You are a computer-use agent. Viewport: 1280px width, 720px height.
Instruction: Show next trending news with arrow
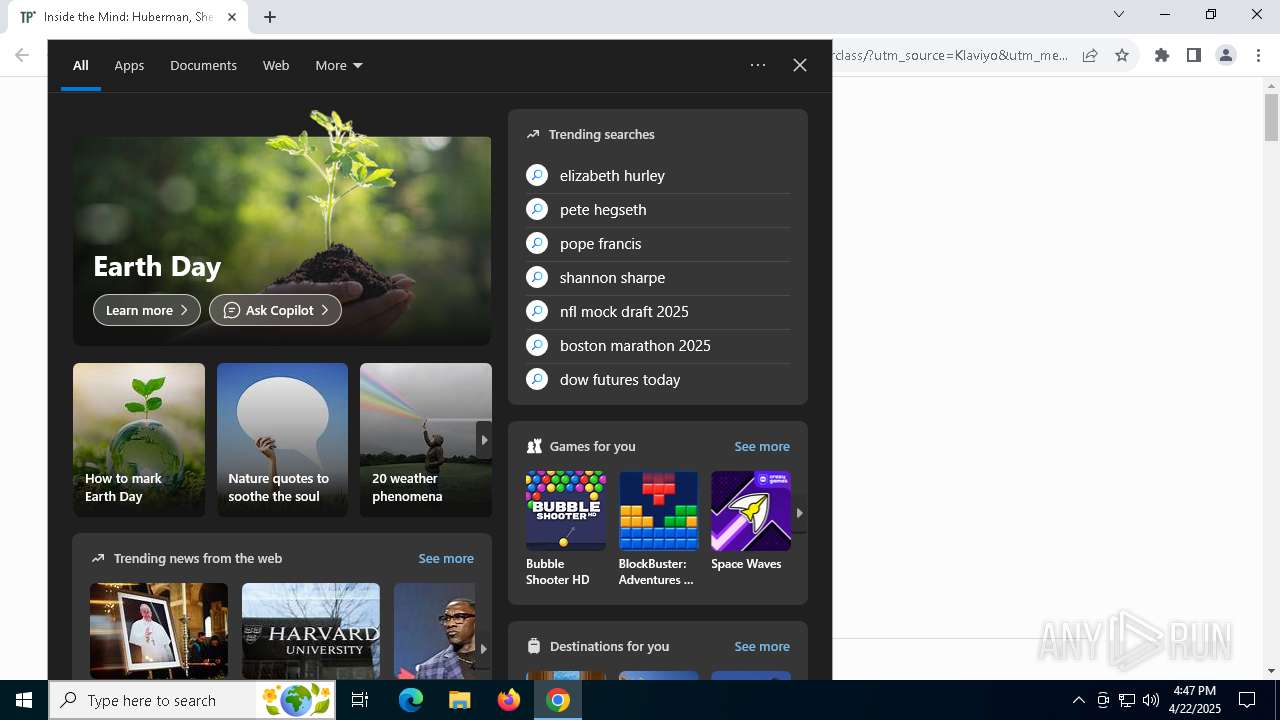(x=484, y=648)
